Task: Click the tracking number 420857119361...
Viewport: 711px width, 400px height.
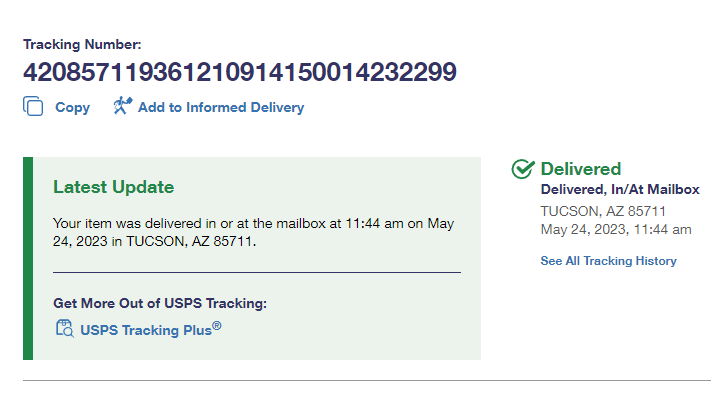Action: click(240, 72)
